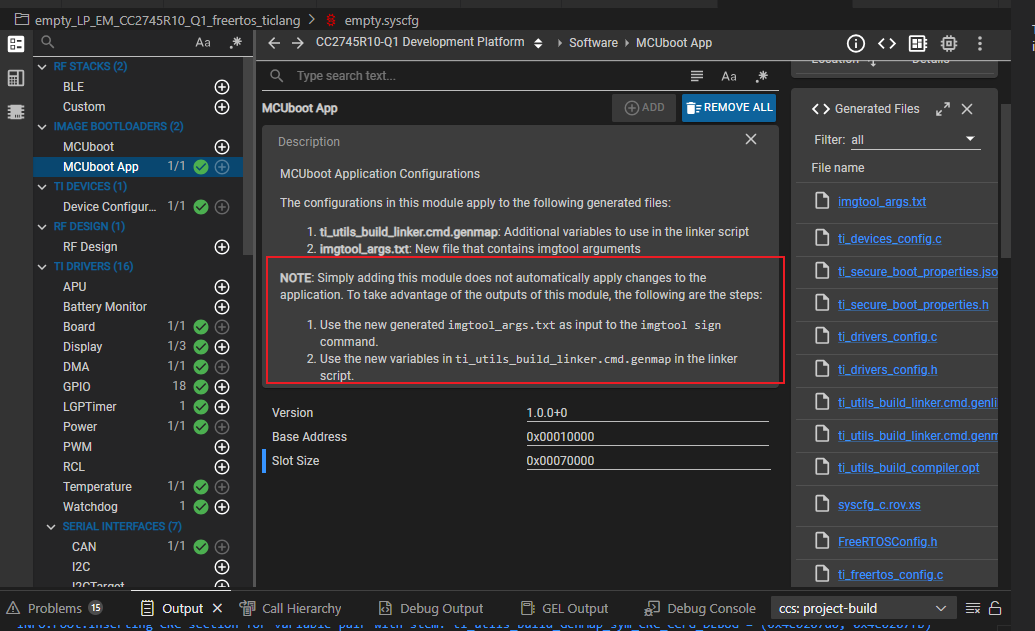
Task: Add a Battery Monitor driver instance
Action: tap(222, 307)
